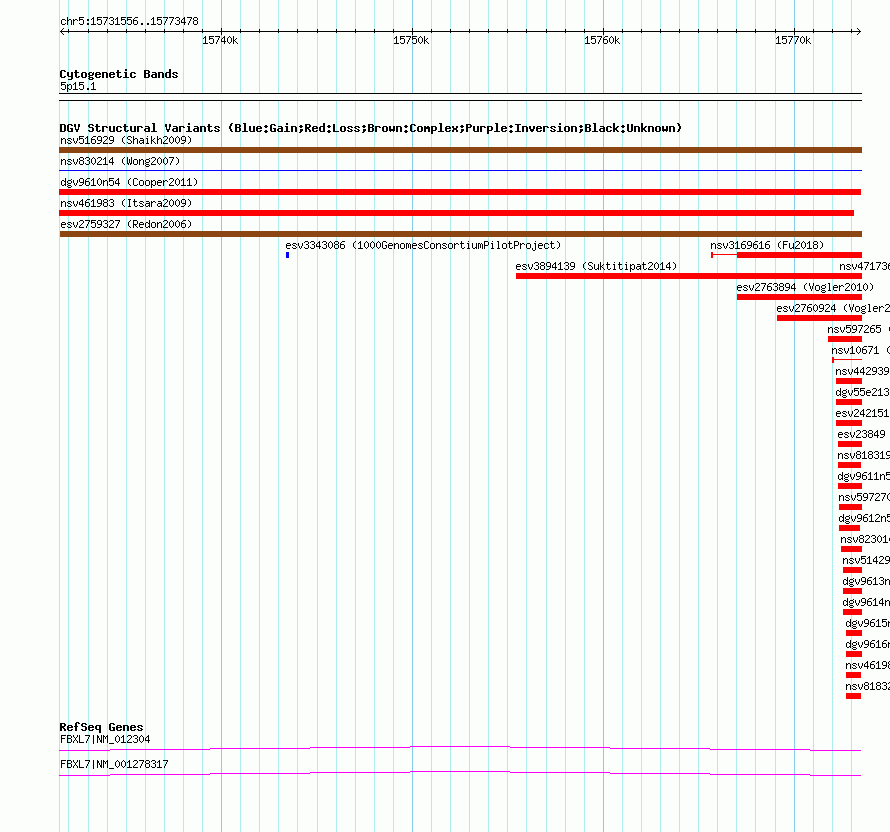The height and width of the screenshot is (832, 890).
Task: Open variant nsv461983 (Itsara2009) label
Action: coord(126,203)
